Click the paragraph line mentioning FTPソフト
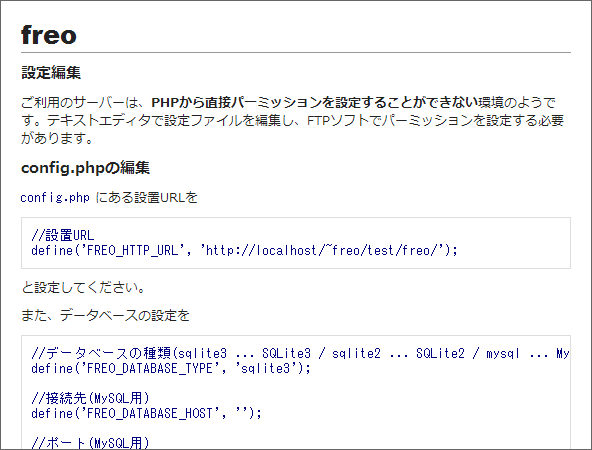Image resolution: width=592 pixels, height=450 pixels. 293,120
